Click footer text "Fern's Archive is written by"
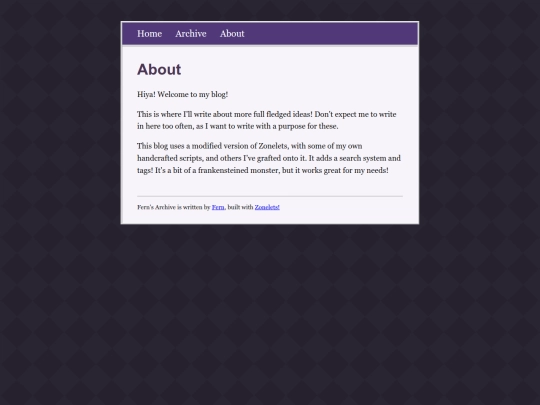 pos(174,207)
